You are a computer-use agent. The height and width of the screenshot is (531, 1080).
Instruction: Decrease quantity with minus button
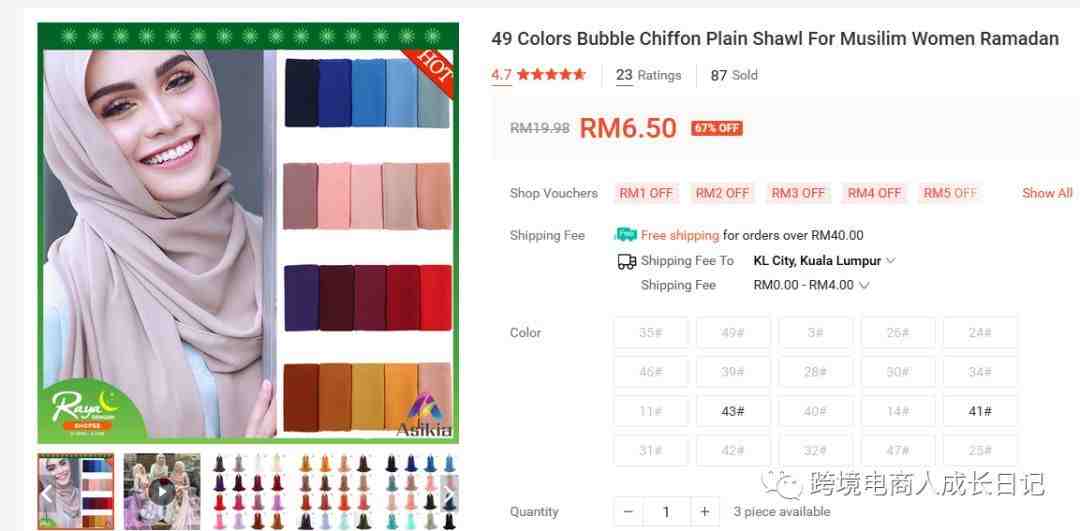[x=628, y=512]
